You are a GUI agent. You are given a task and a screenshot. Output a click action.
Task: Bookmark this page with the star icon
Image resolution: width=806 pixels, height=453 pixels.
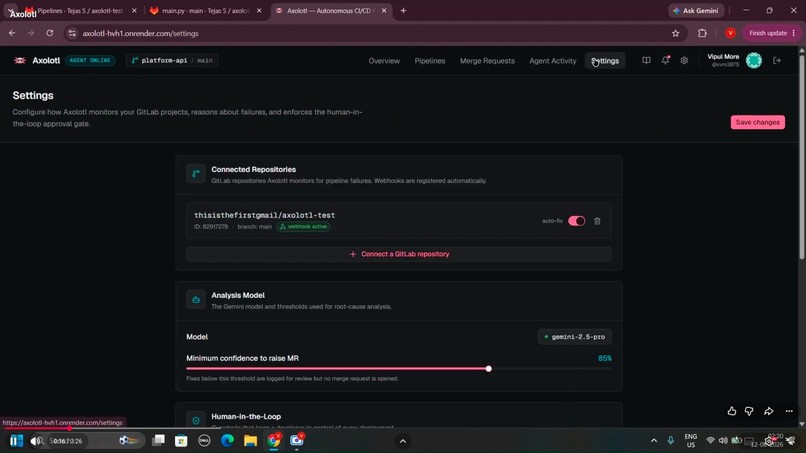pos(675,33)
